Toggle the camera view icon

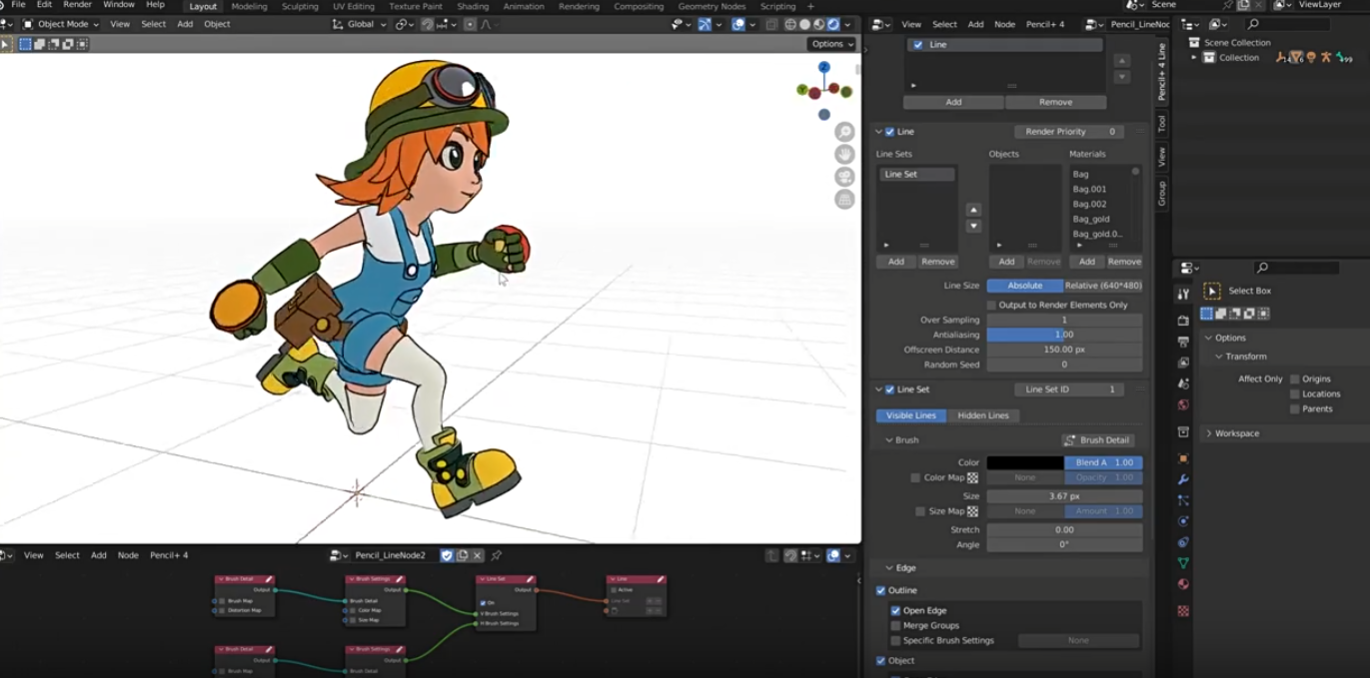tap(845, 177)
